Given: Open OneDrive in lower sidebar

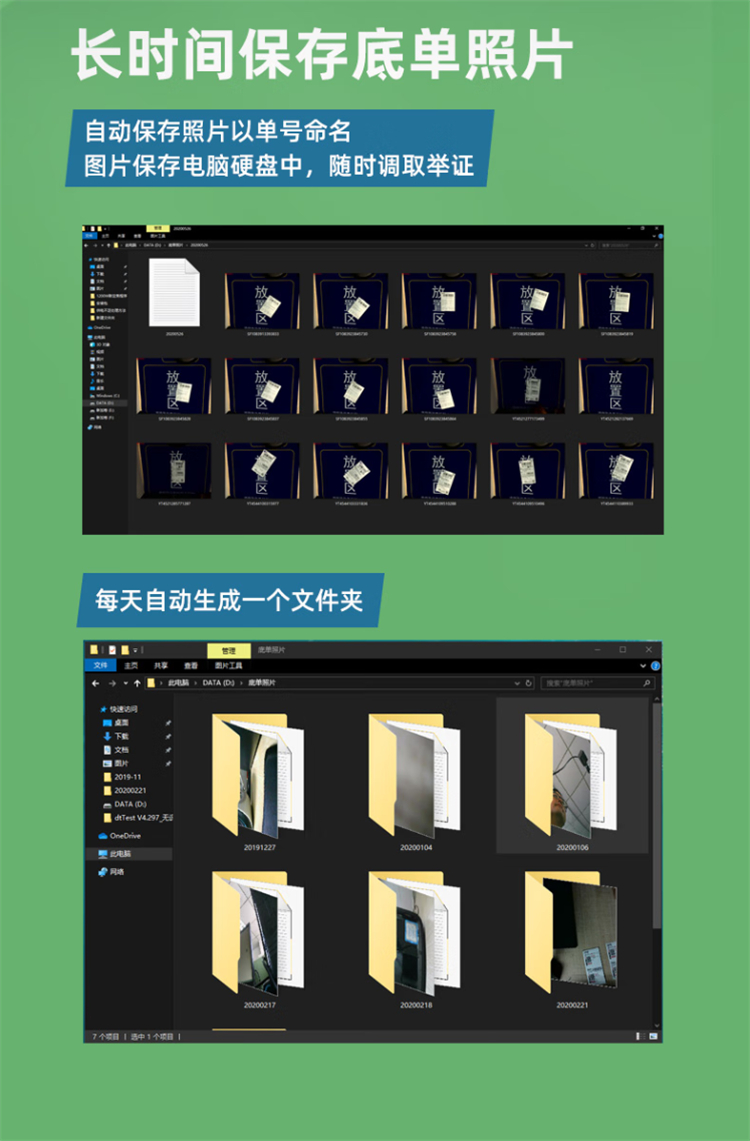Looking at the screenshot, I should (x=125, y=835).
